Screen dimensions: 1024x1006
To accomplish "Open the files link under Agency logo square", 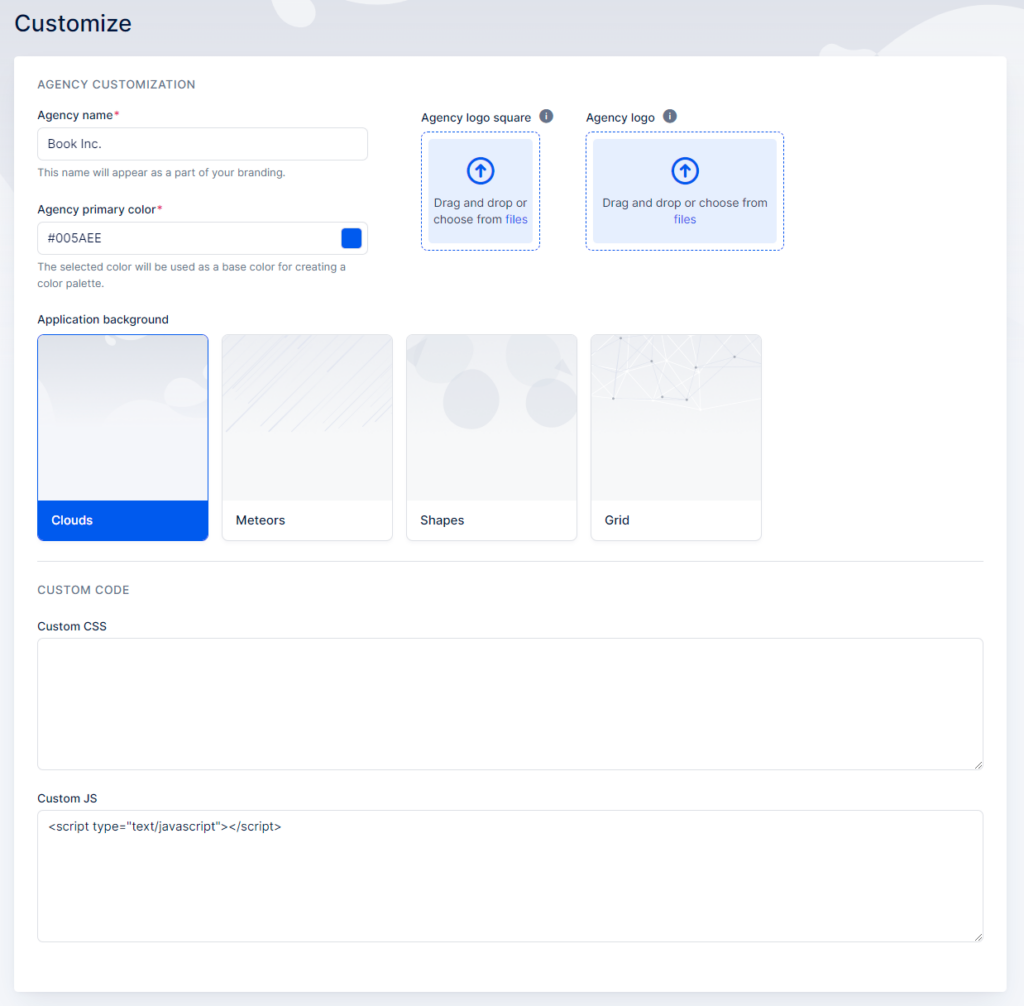I will tap(513, 219).
